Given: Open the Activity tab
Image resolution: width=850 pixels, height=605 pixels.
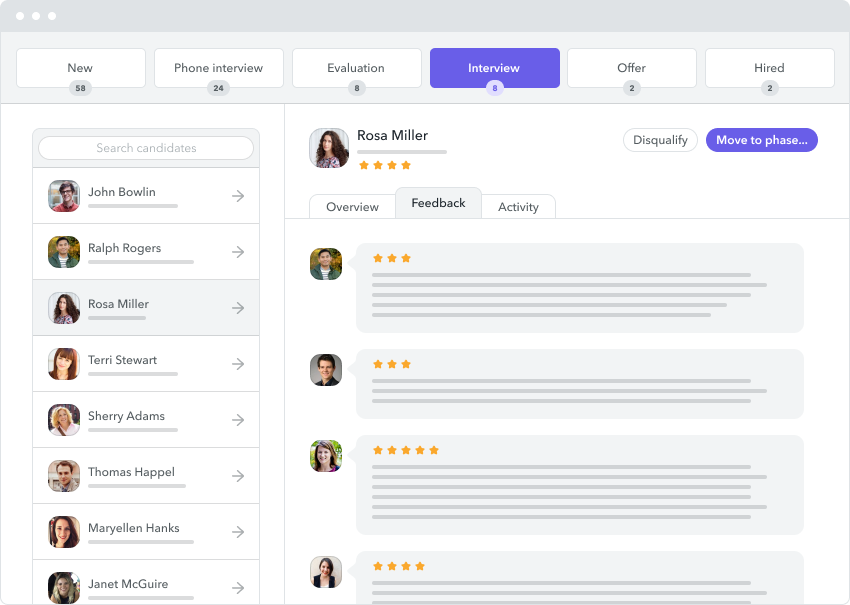Looking at the screenshot, I should coord(518,207).
